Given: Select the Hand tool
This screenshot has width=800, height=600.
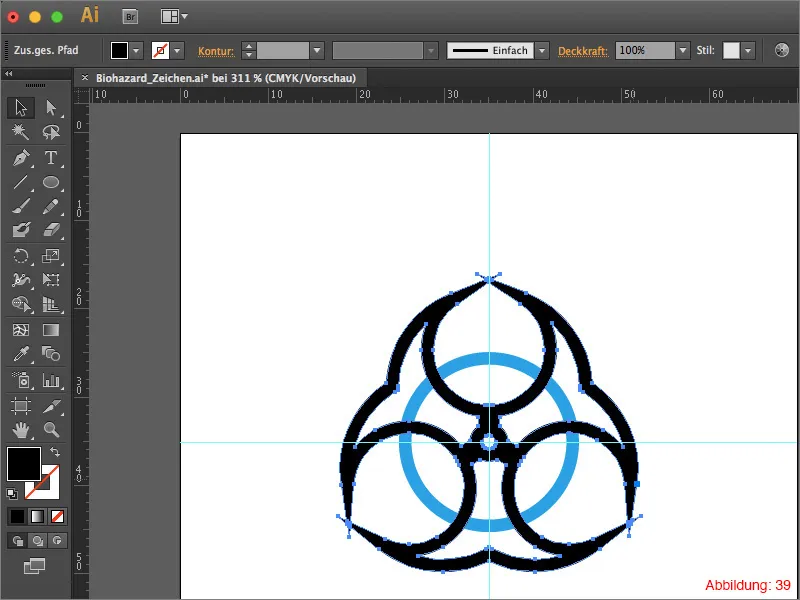Looking at the screenshot, I should 20,430.
